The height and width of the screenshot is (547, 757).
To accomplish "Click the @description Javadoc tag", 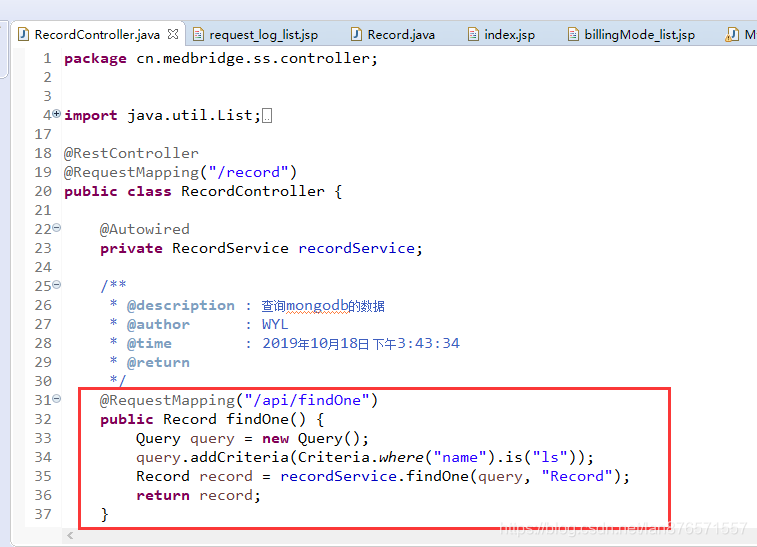I will (x=181, y=306).
